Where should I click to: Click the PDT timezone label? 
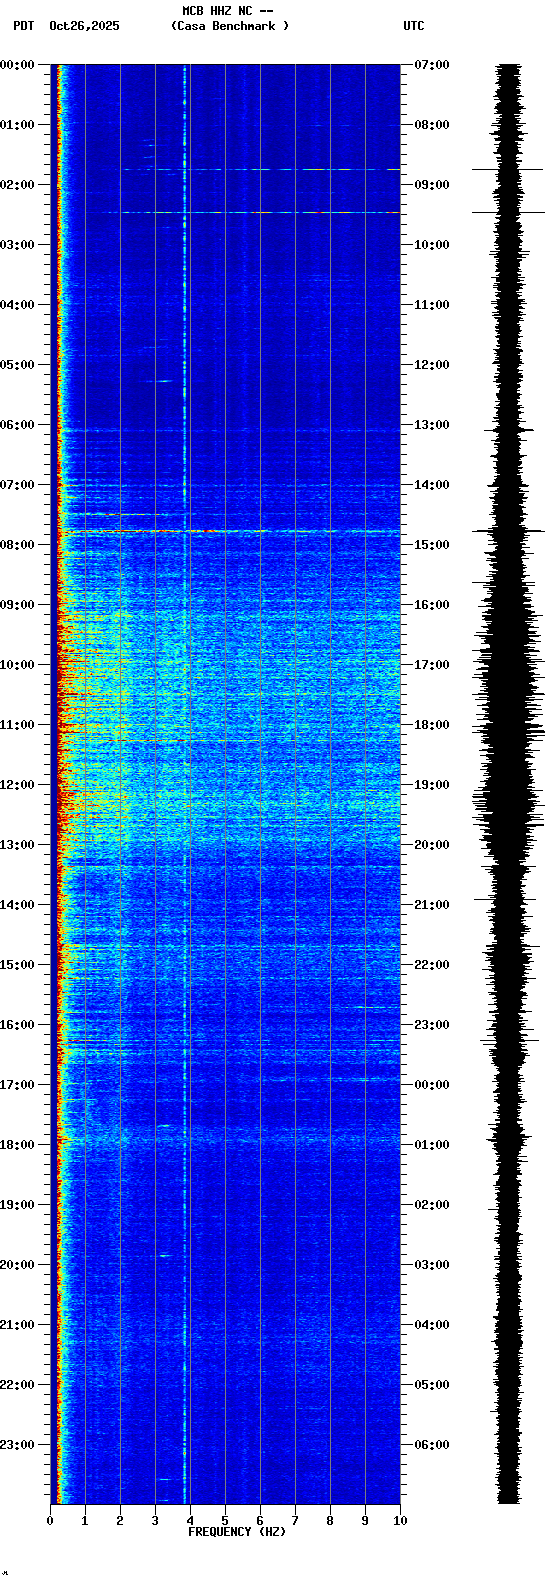pyautogui.click(x=23, y=26)
